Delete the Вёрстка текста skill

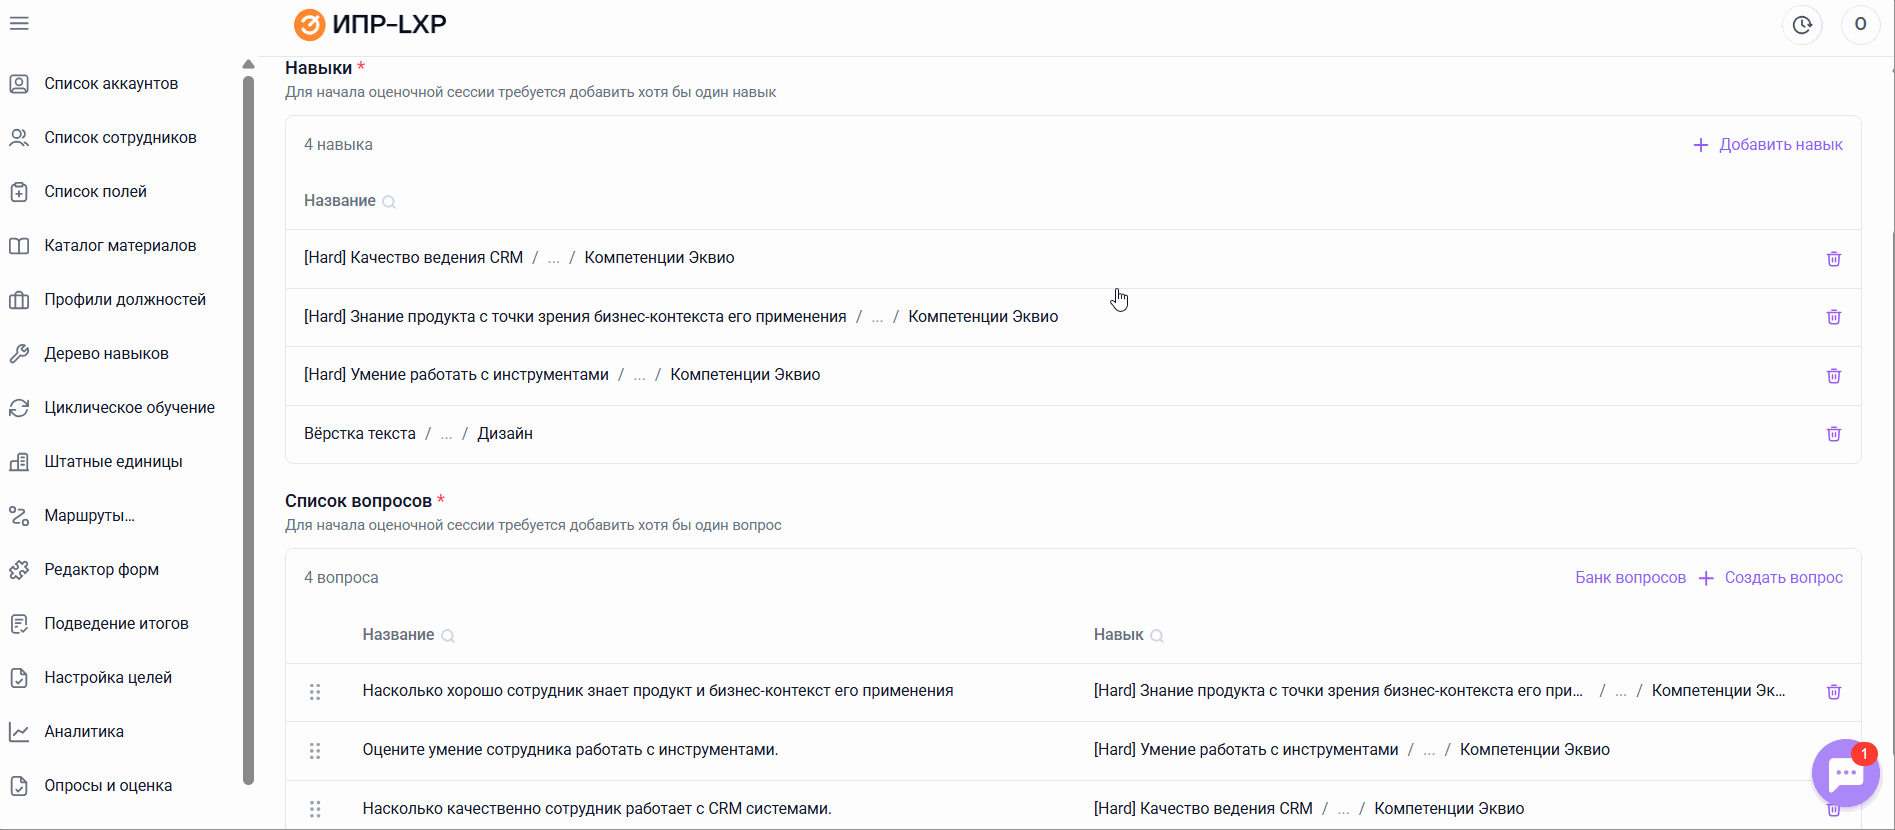pyautogui.click(x=1833, y=434)
